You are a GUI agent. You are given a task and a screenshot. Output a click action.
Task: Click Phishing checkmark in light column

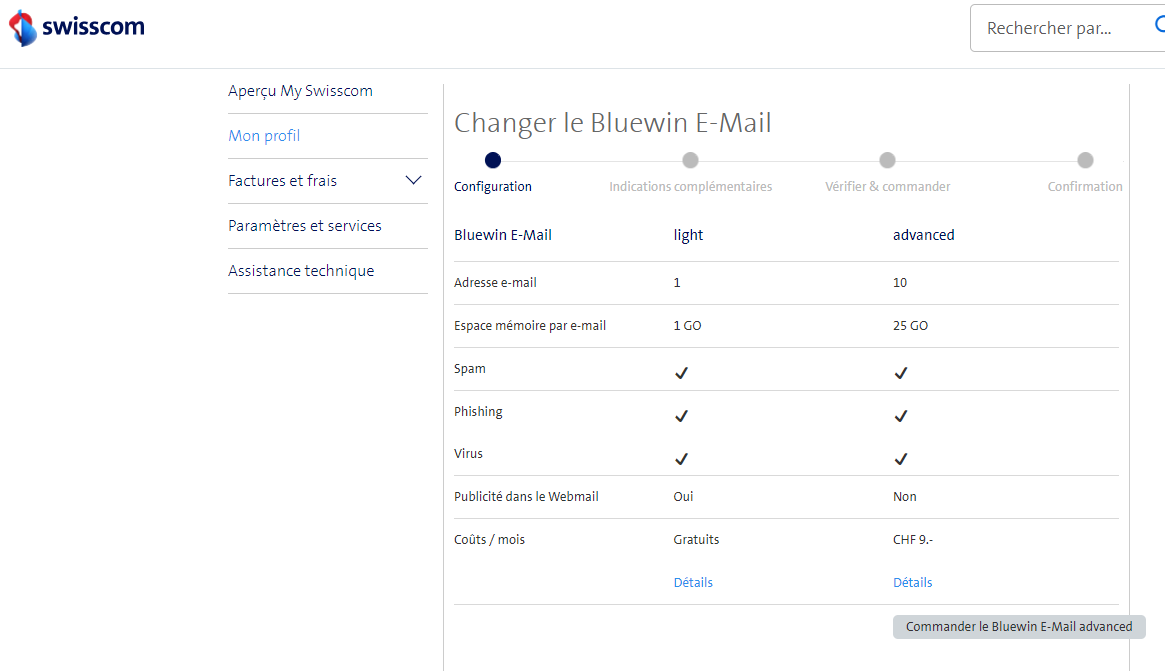coord(681,416)
